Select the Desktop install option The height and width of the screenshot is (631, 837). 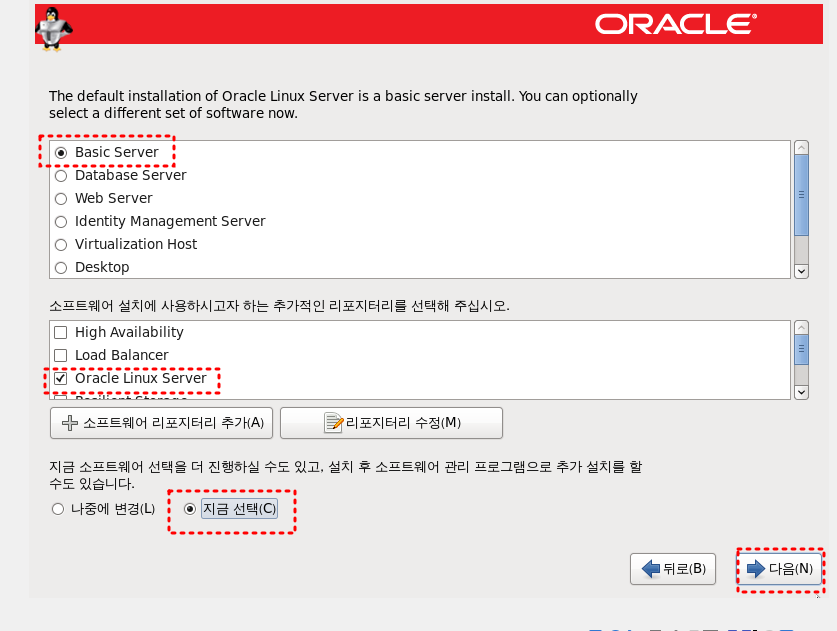point(61,267)
